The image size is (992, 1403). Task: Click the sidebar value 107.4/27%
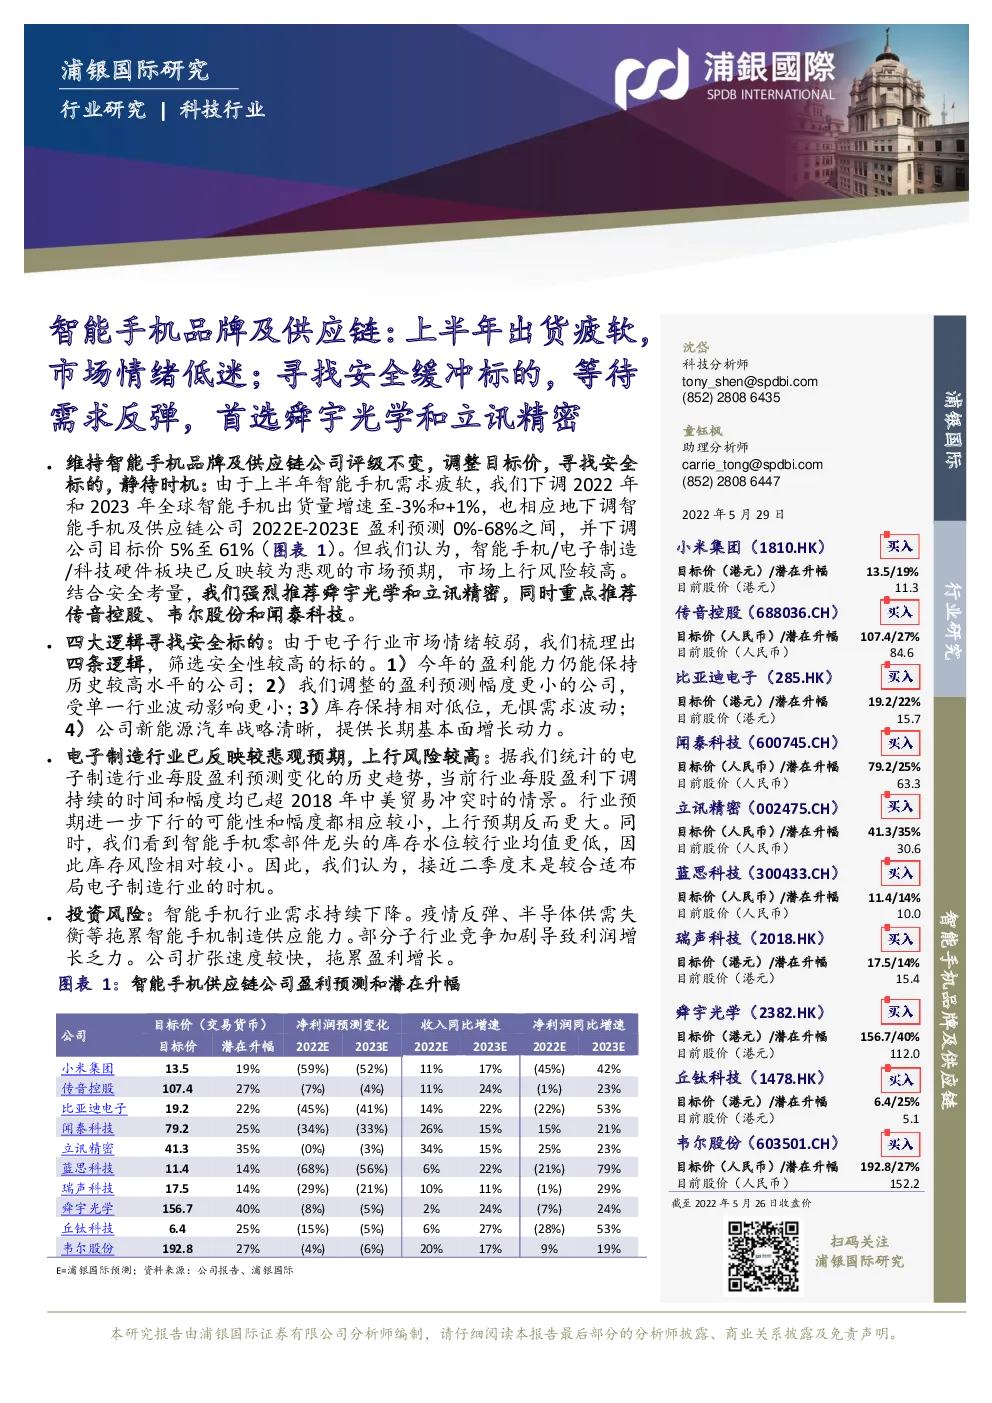click(x=890, y=637)
